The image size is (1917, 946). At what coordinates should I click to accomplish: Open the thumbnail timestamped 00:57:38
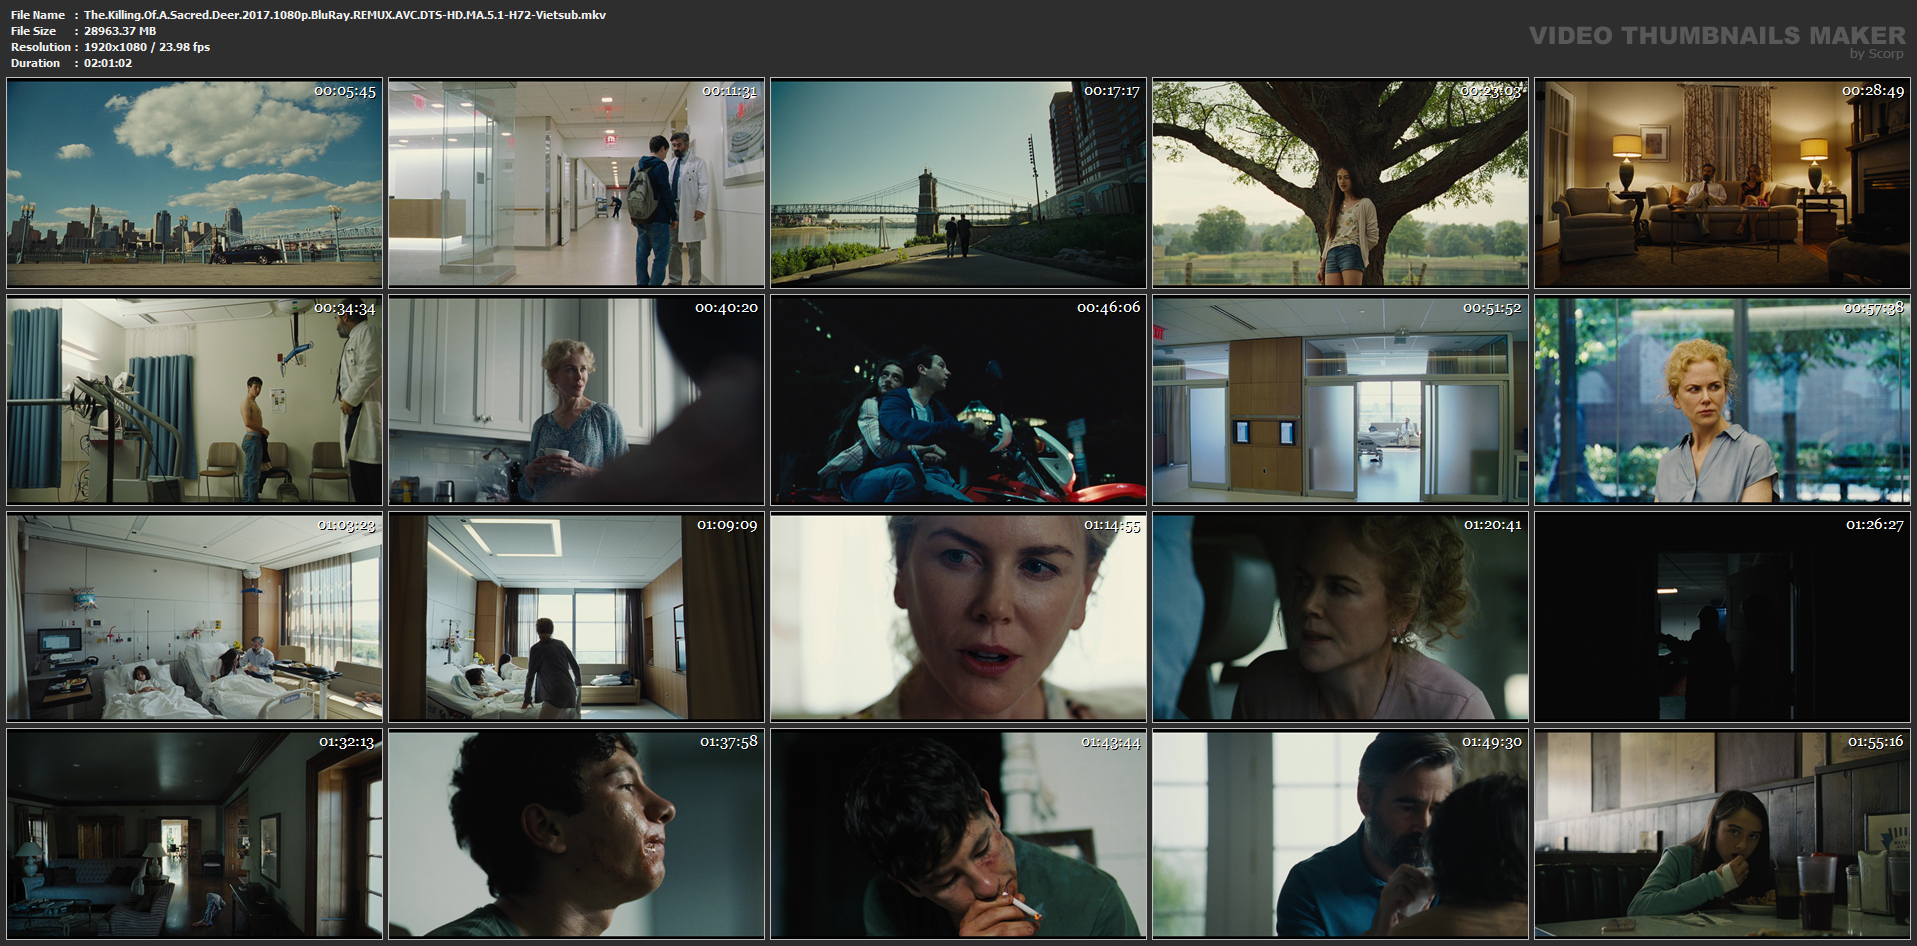pos(1722,400)
